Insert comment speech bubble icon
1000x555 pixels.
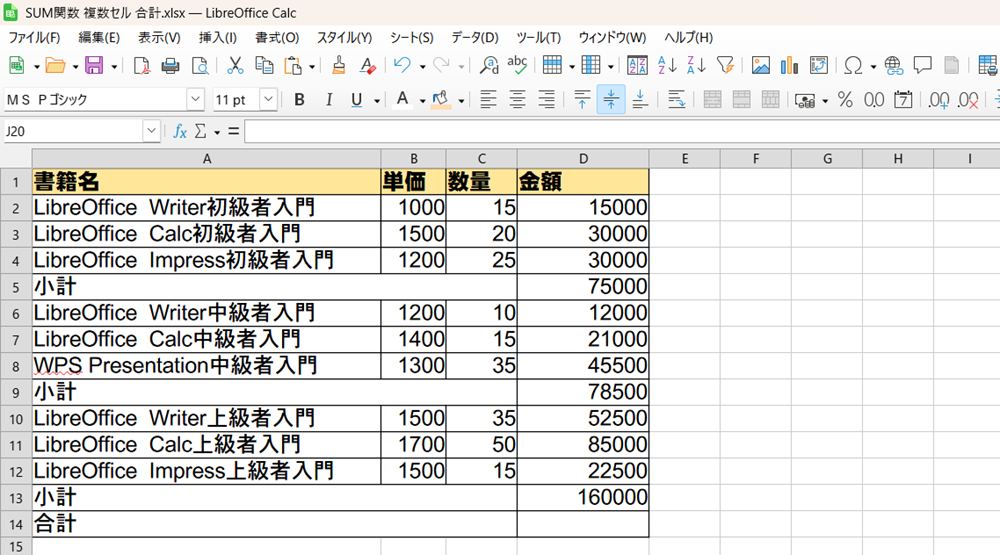[x=922, y=65]
